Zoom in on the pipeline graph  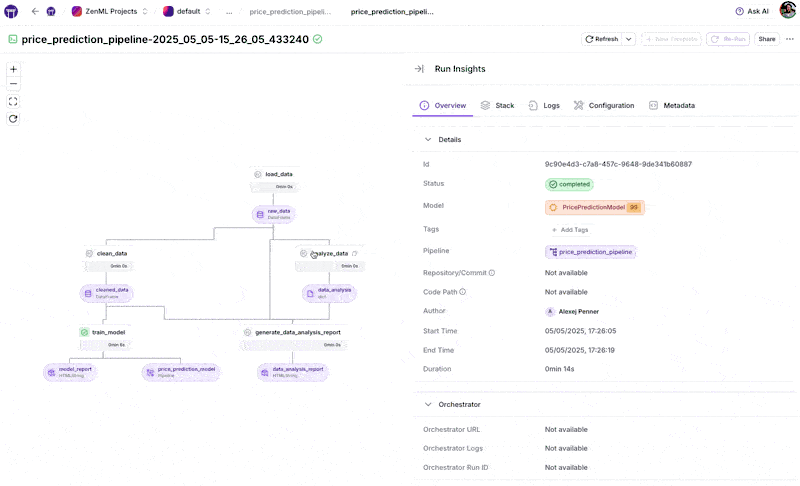(x=13, y=69)
